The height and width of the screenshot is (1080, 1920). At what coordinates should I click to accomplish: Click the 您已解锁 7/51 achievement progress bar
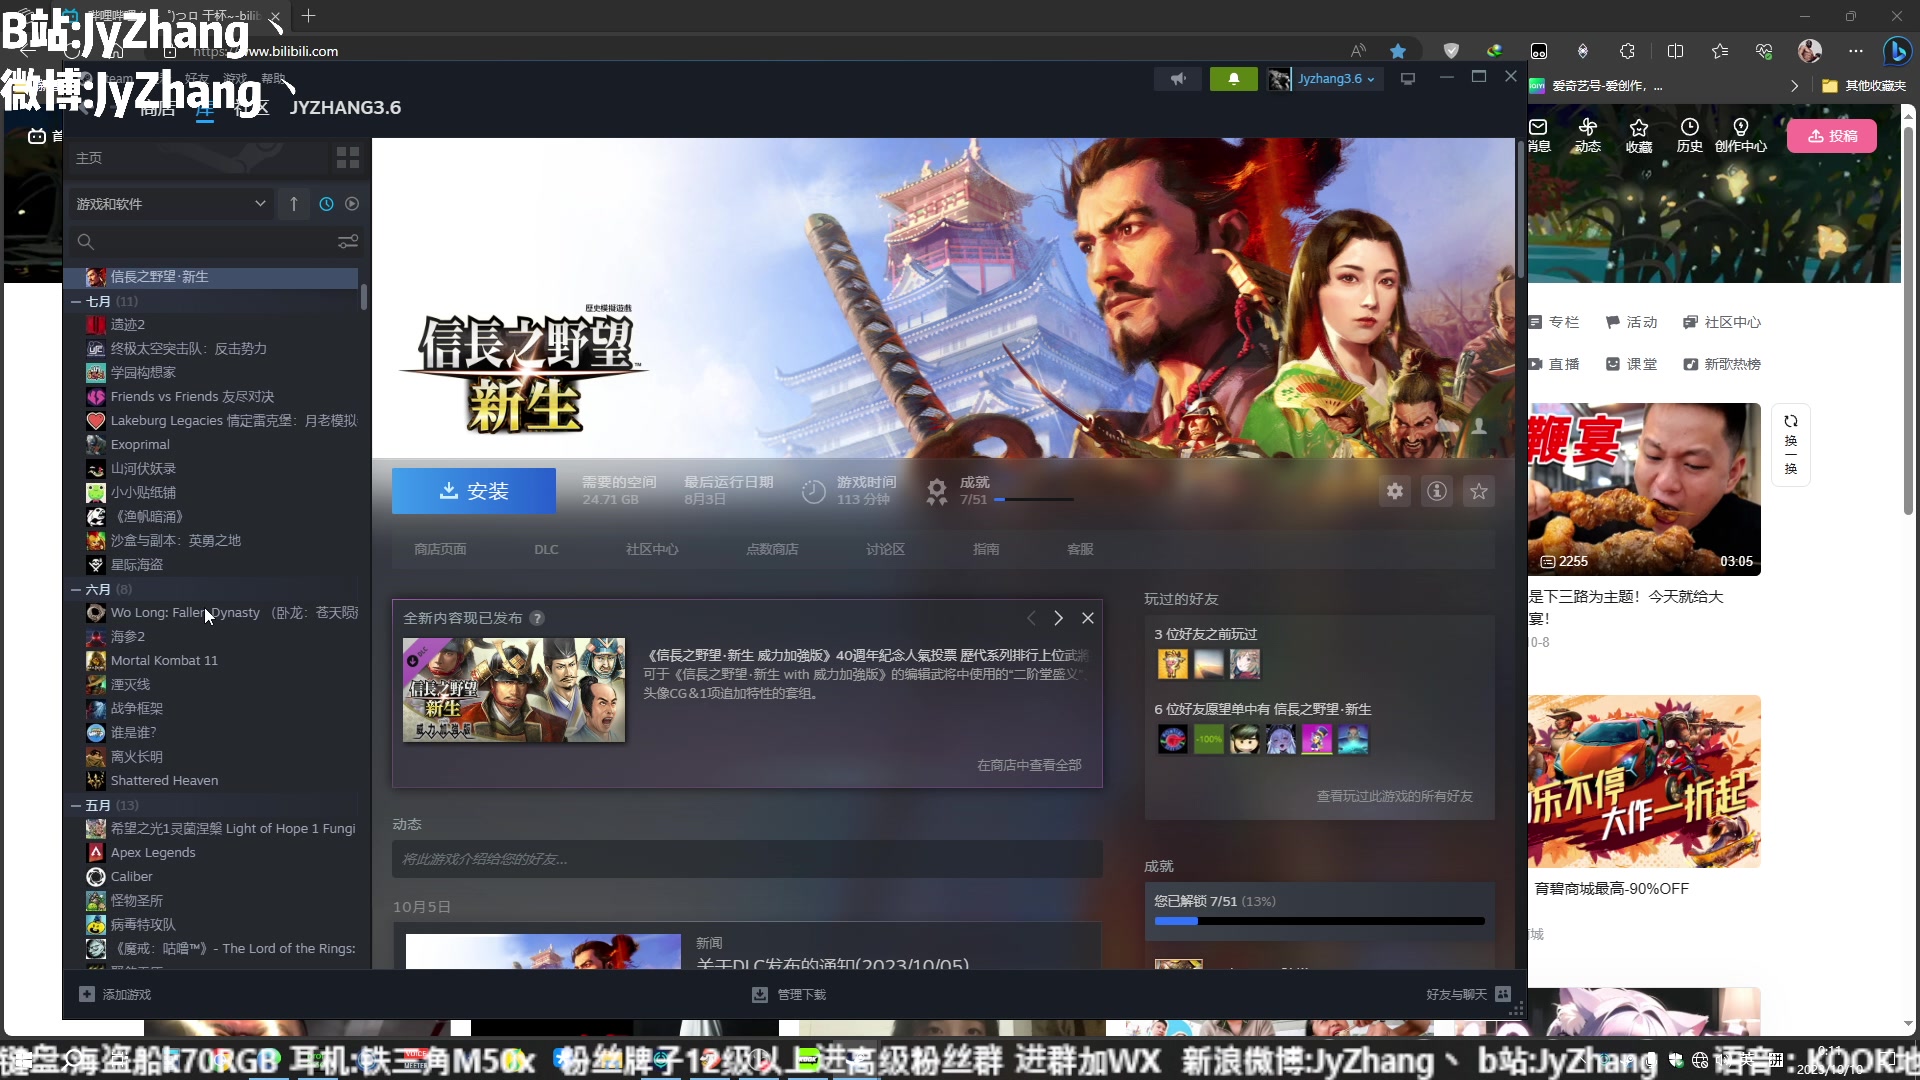coord(1319,921)
